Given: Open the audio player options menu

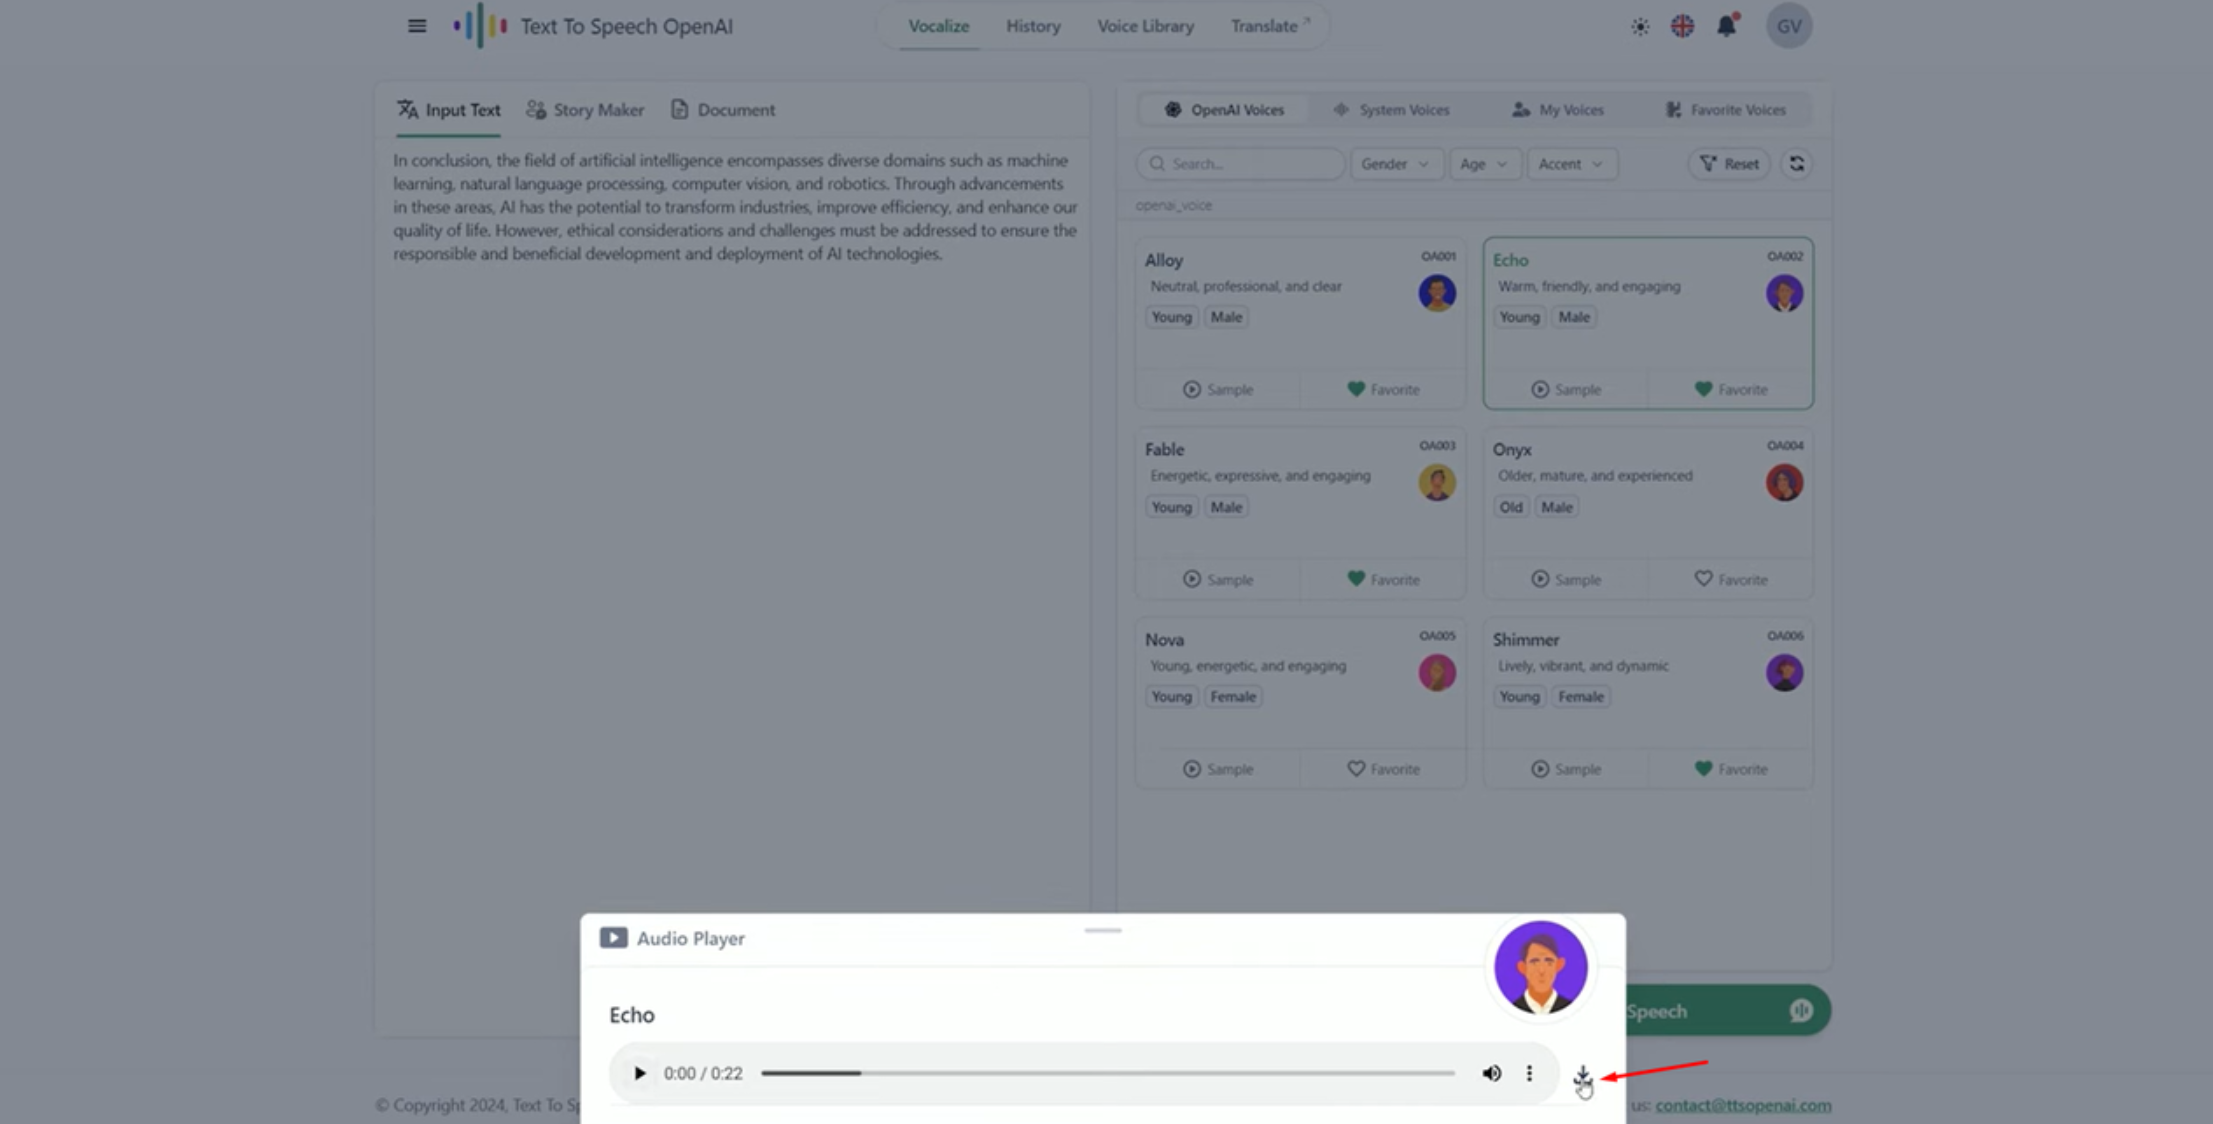Looking at the screenshot, I should point(1530,1073).
